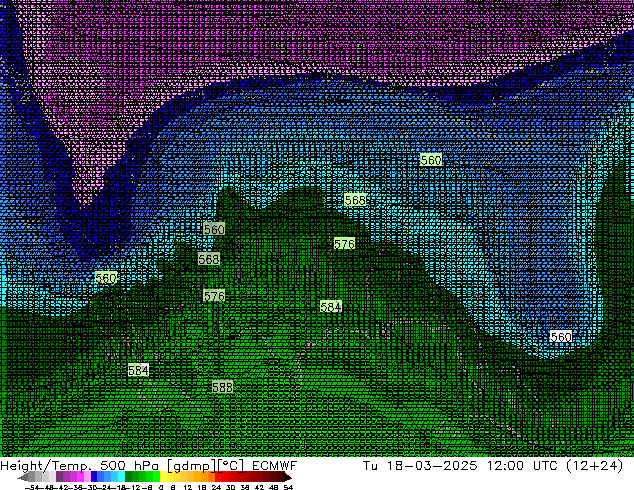Click the 560 label in the upper light-blue area

pyautogui.click(x=431, y=161)
